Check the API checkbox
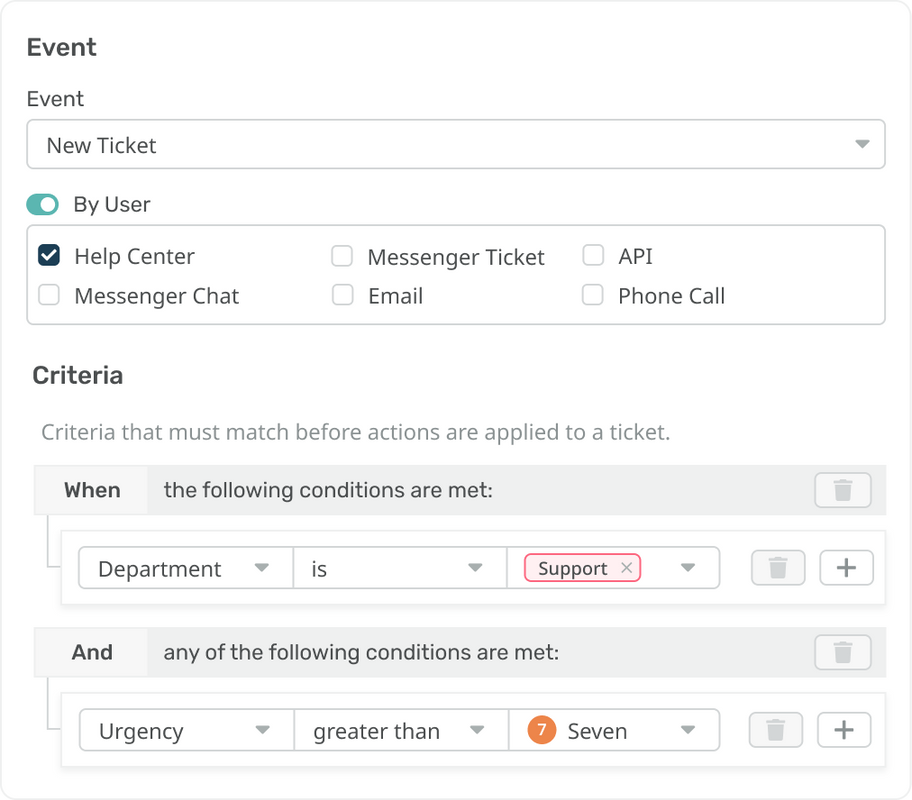912x800 pixels. 592,255
